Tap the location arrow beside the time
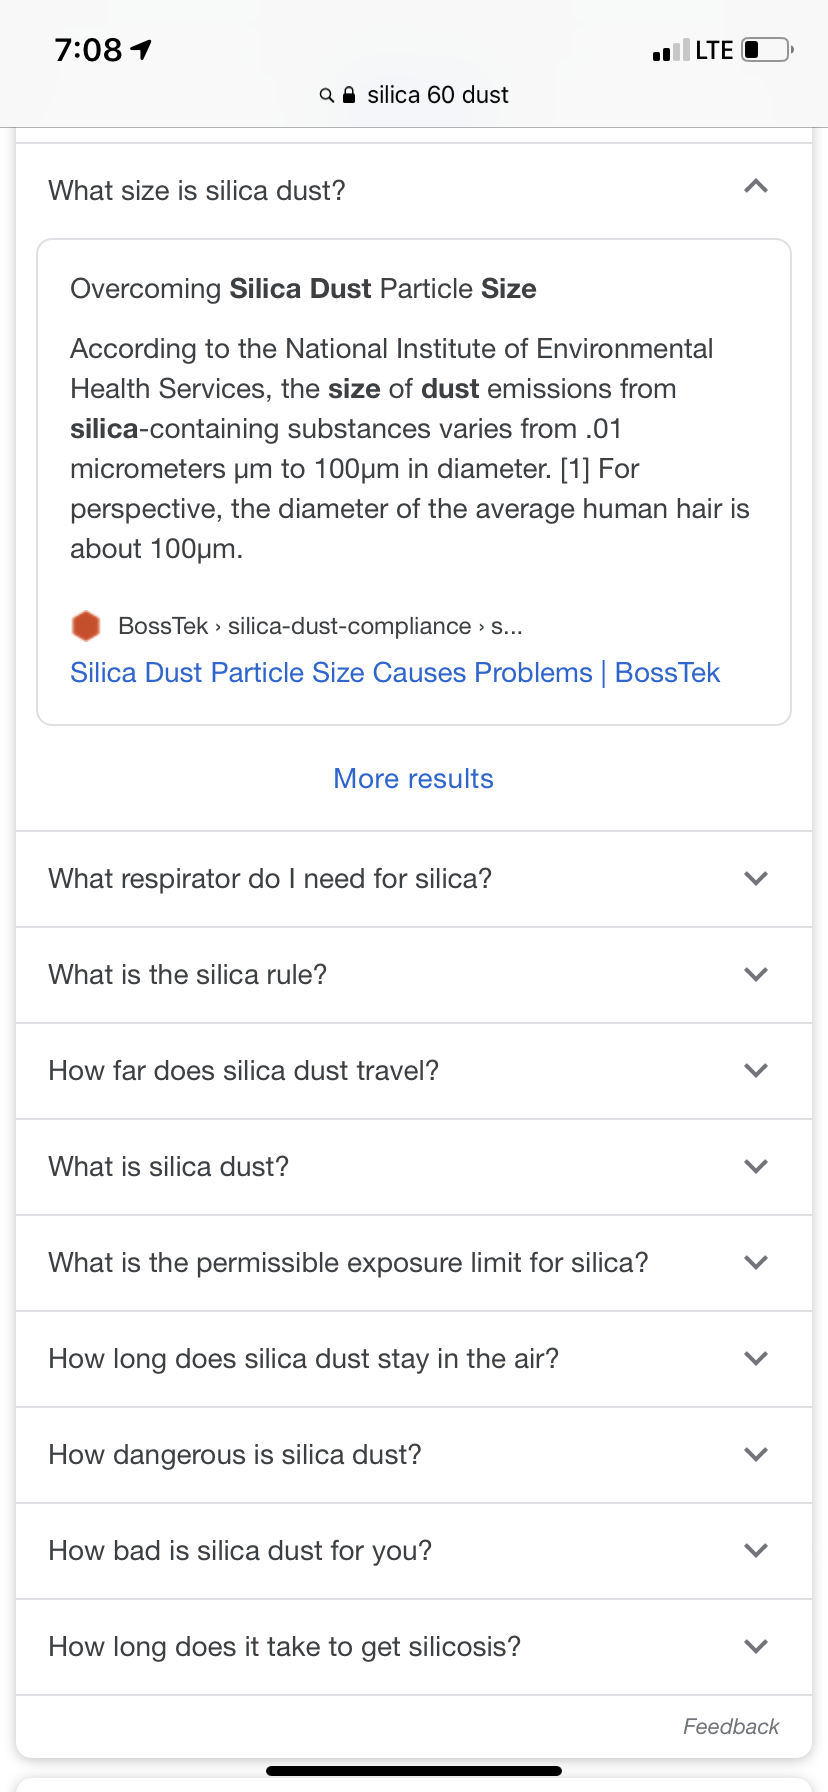The width and height of the screenshot is (828, 1792). click(142, 49)
